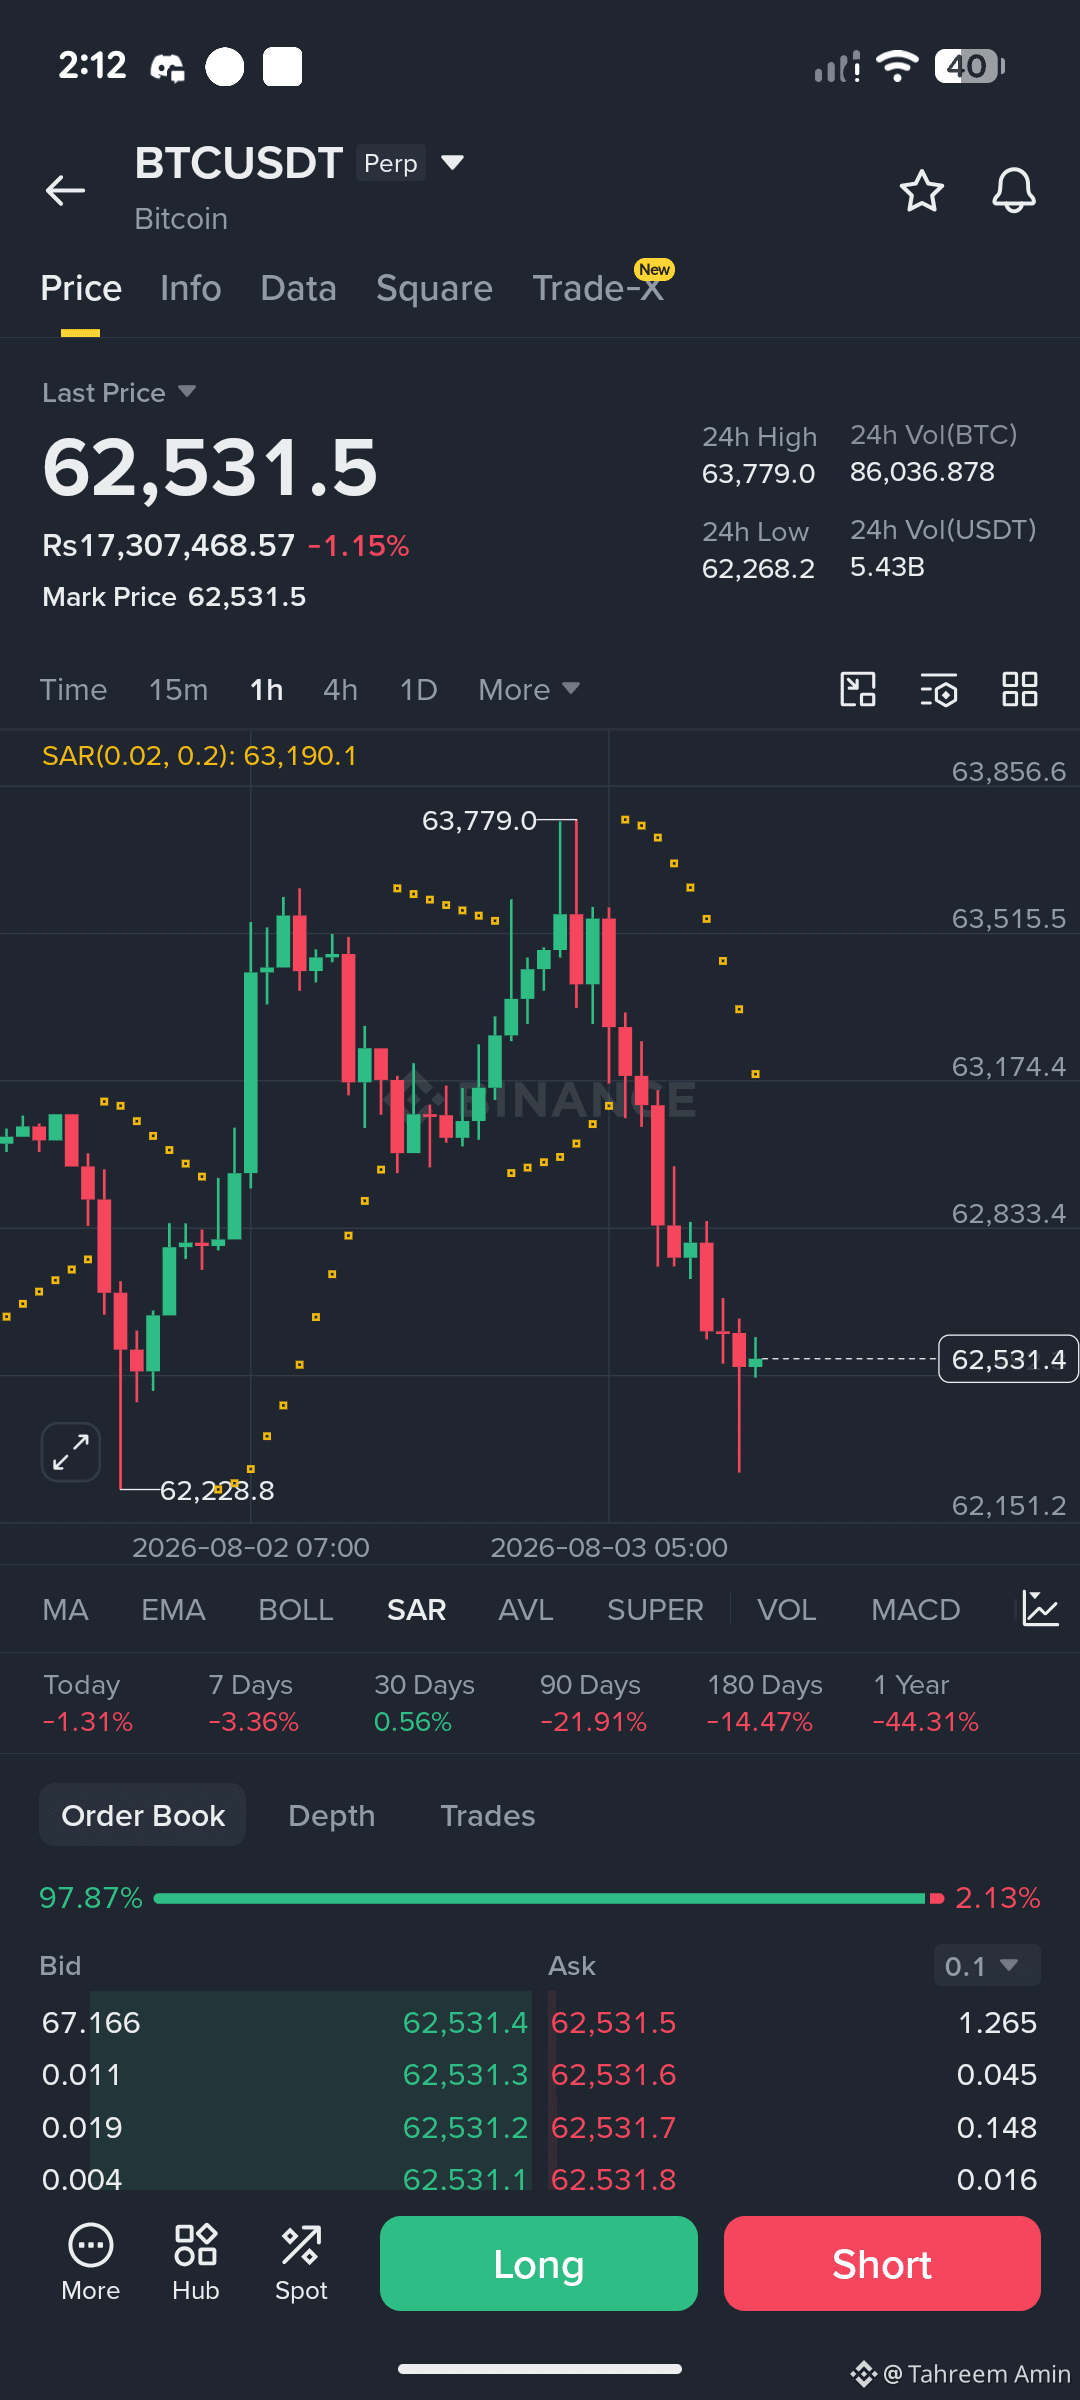This screenshot has height=2400, width=1080.
Task: Select the Time chart interval
Action: click(x=73, y=689)
